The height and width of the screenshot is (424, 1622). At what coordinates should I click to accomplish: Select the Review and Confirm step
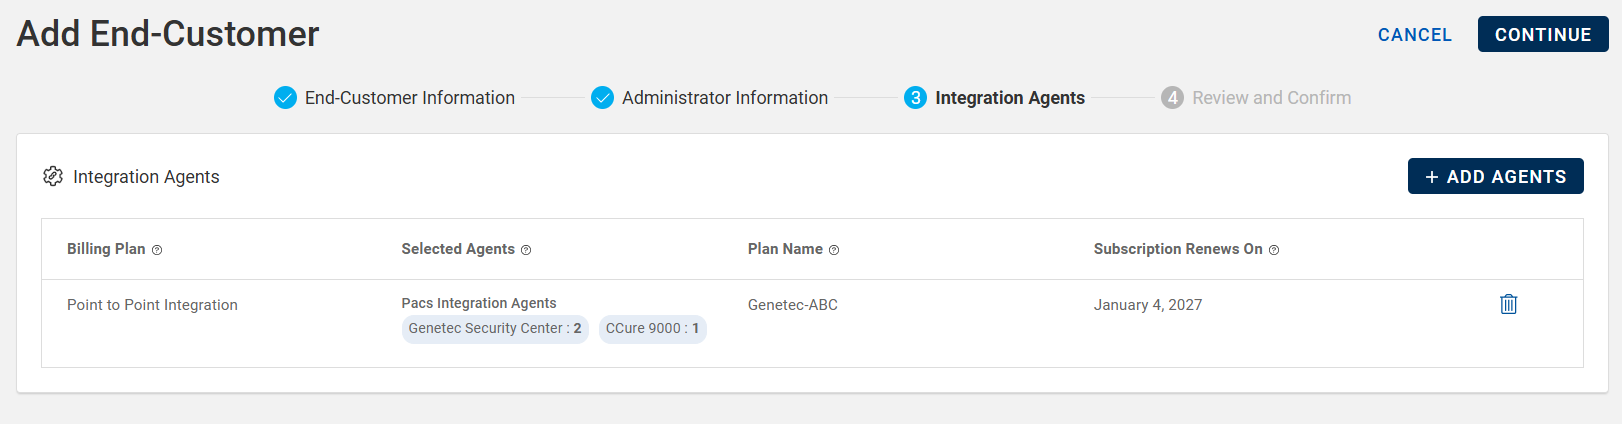[1271, 98]
